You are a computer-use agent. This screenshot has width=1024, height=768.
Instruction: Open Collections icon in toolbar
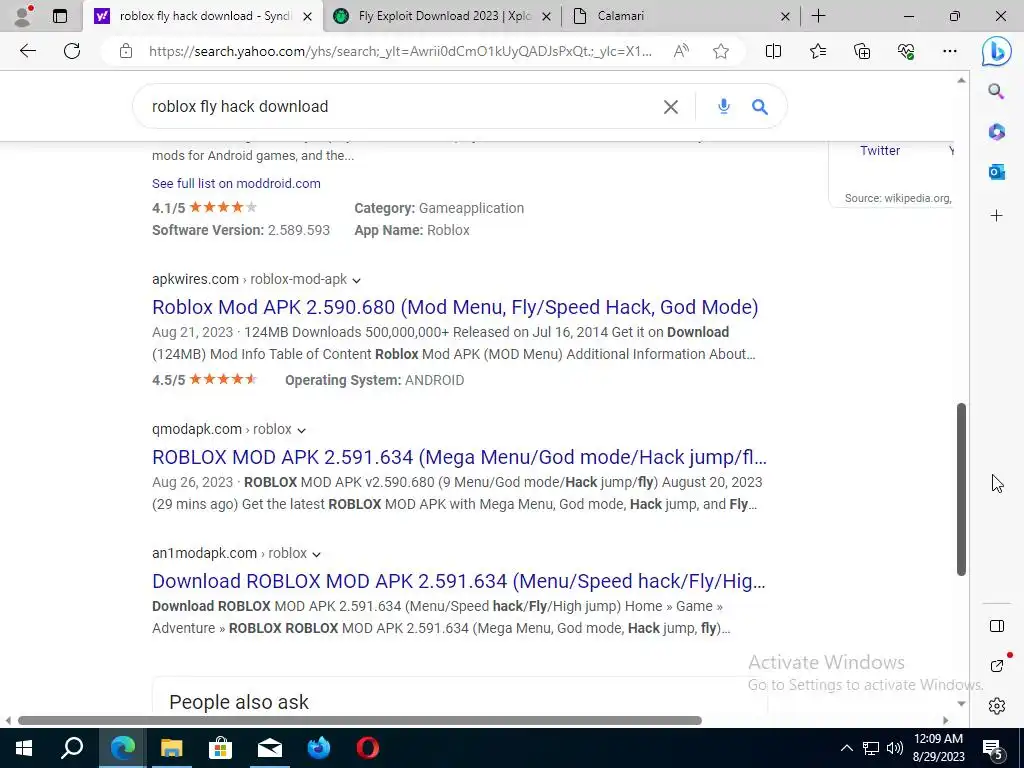pos(862,51)
